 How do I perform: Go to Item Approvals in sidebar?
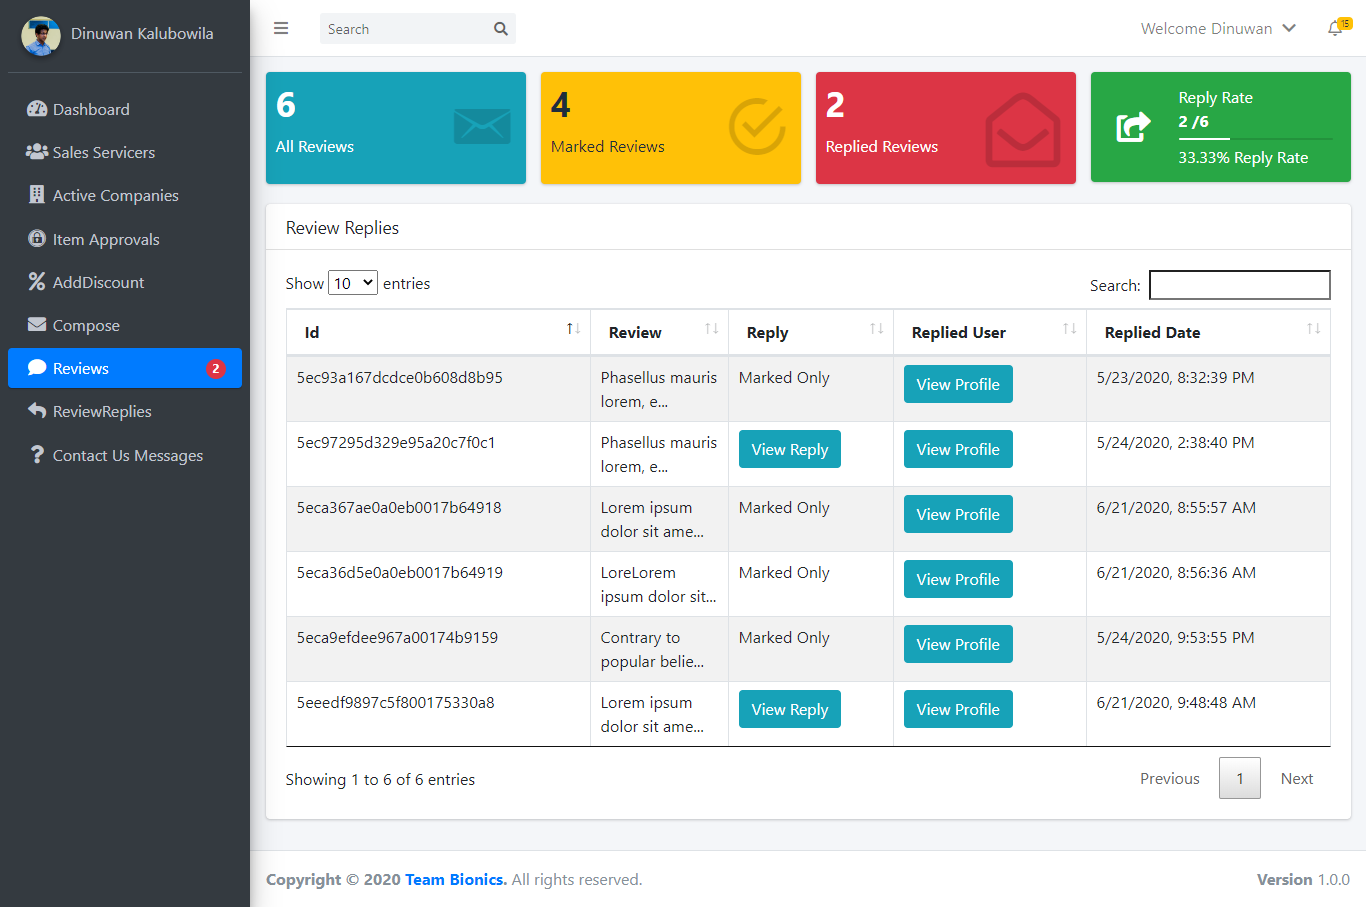point(106,239)
